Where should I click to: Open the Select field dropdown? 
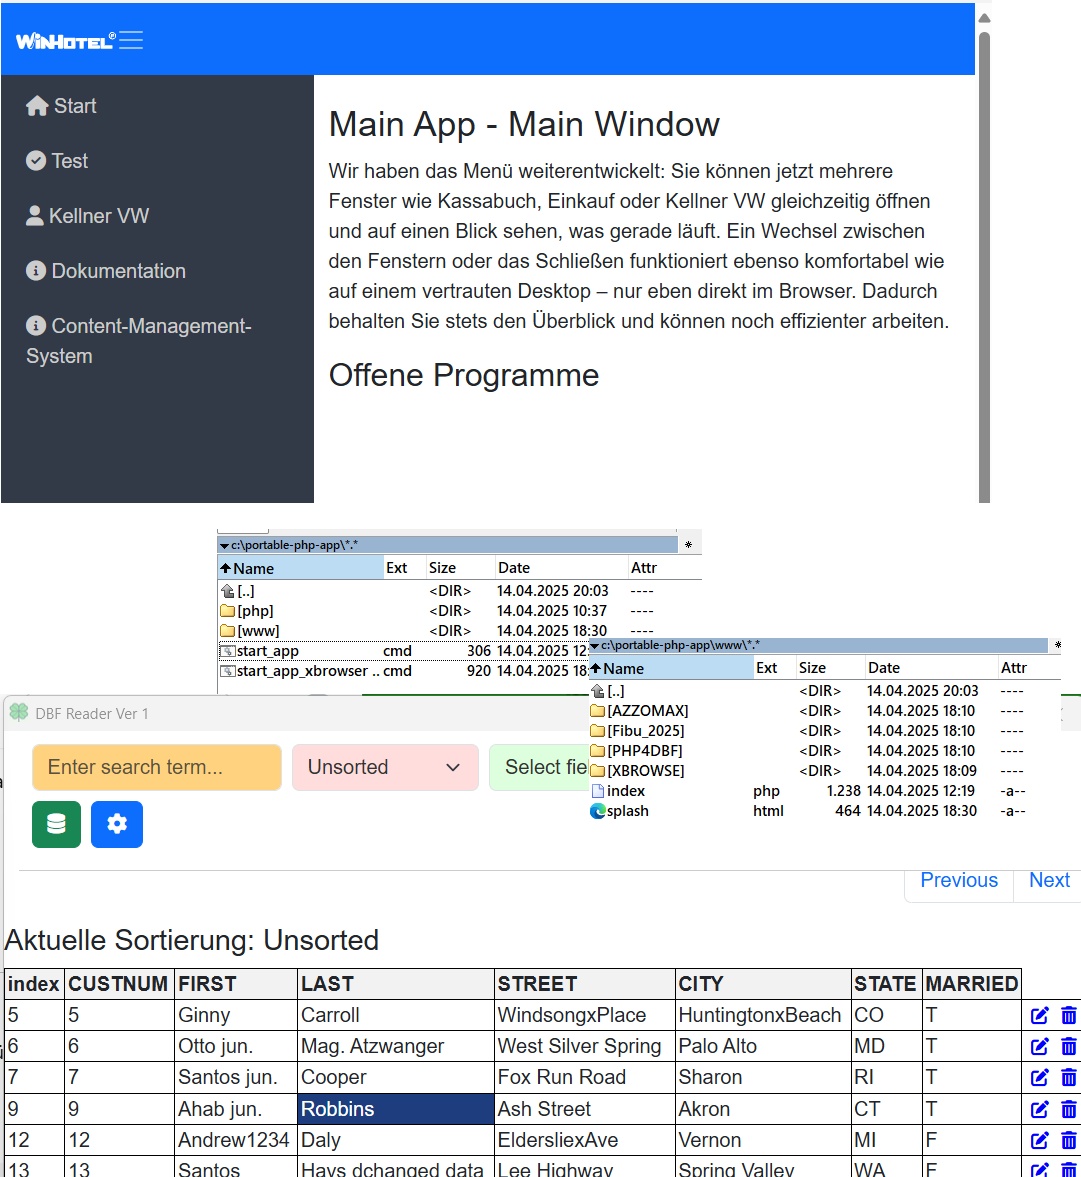click(x=540, y=767)
